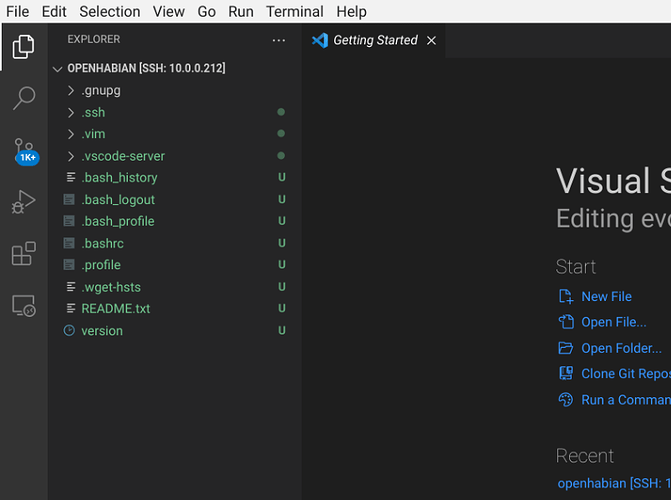Click clock icon beside version file

pos(69,330)
